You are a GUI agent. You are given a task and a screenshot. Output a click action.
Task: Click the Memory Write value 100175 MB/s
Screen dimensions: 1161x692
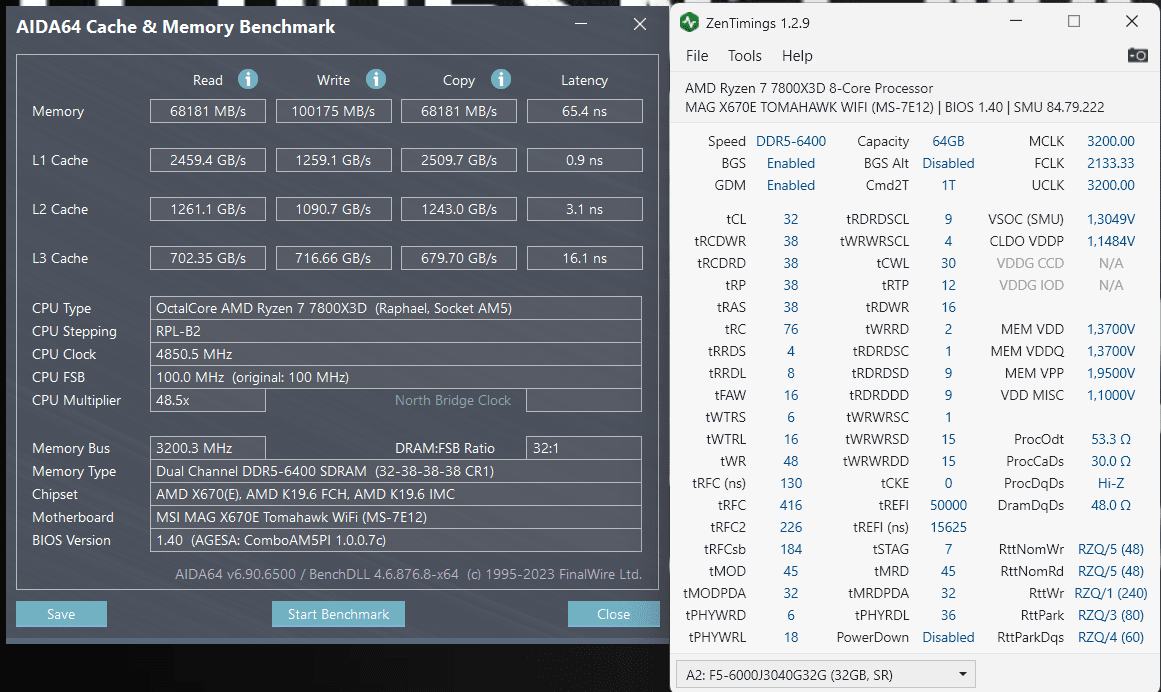[x=334, y=111]
